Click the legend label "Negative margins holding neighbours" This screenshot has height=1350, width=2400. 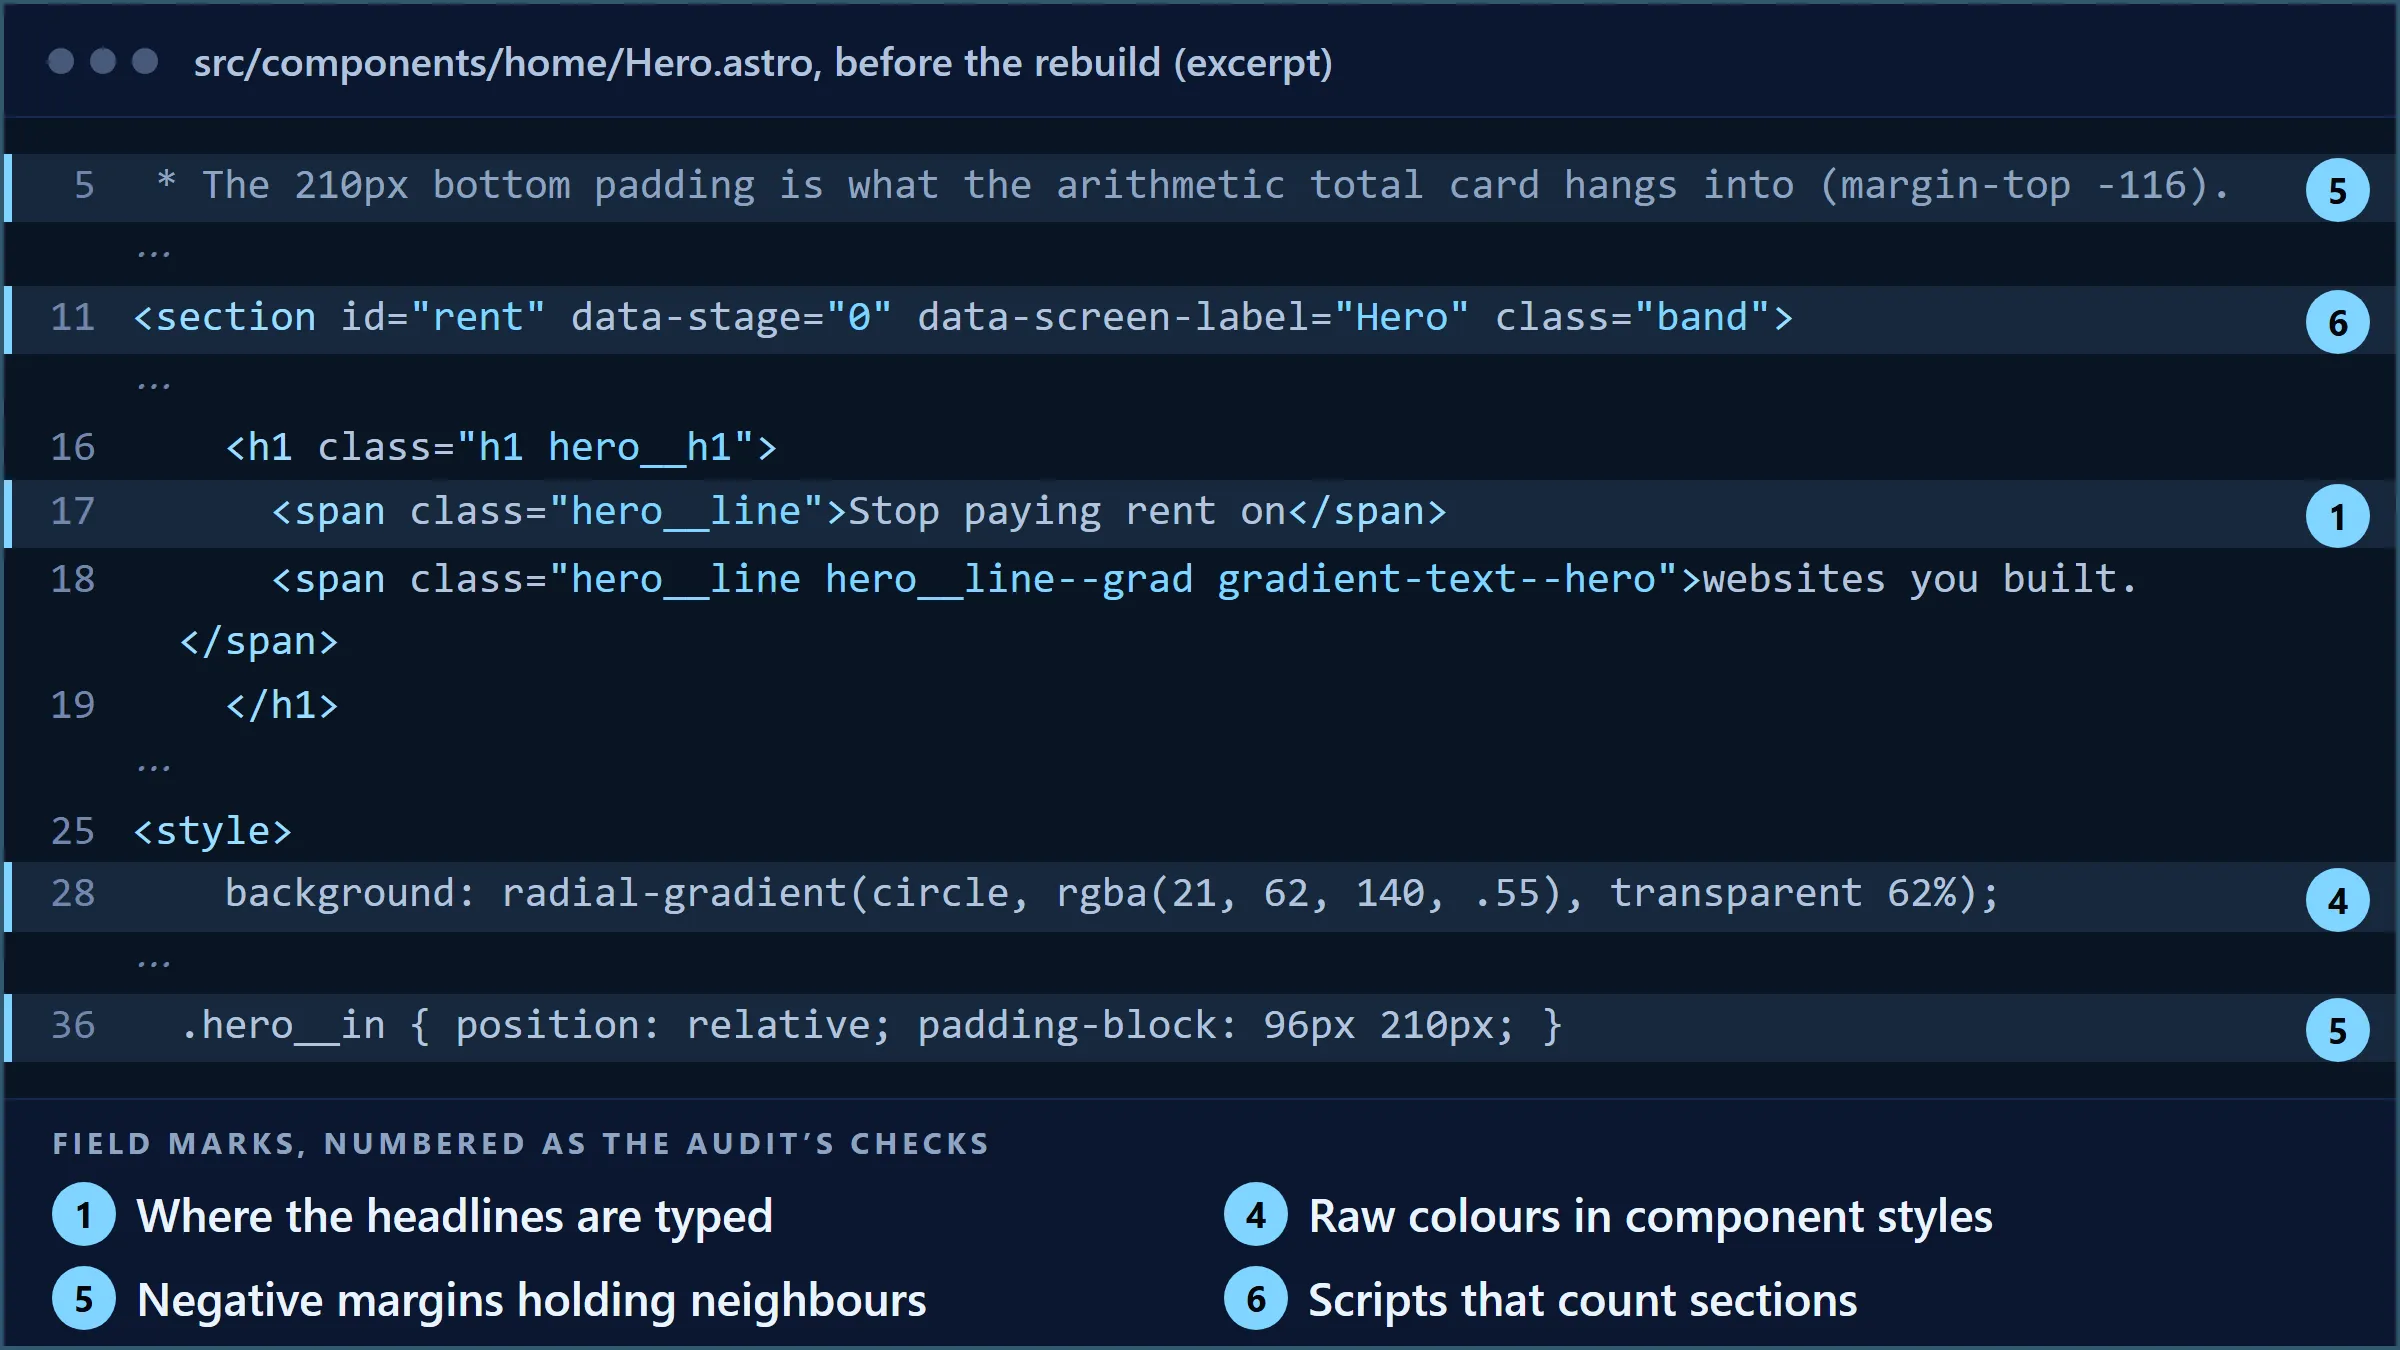(x=532, y=1301)
